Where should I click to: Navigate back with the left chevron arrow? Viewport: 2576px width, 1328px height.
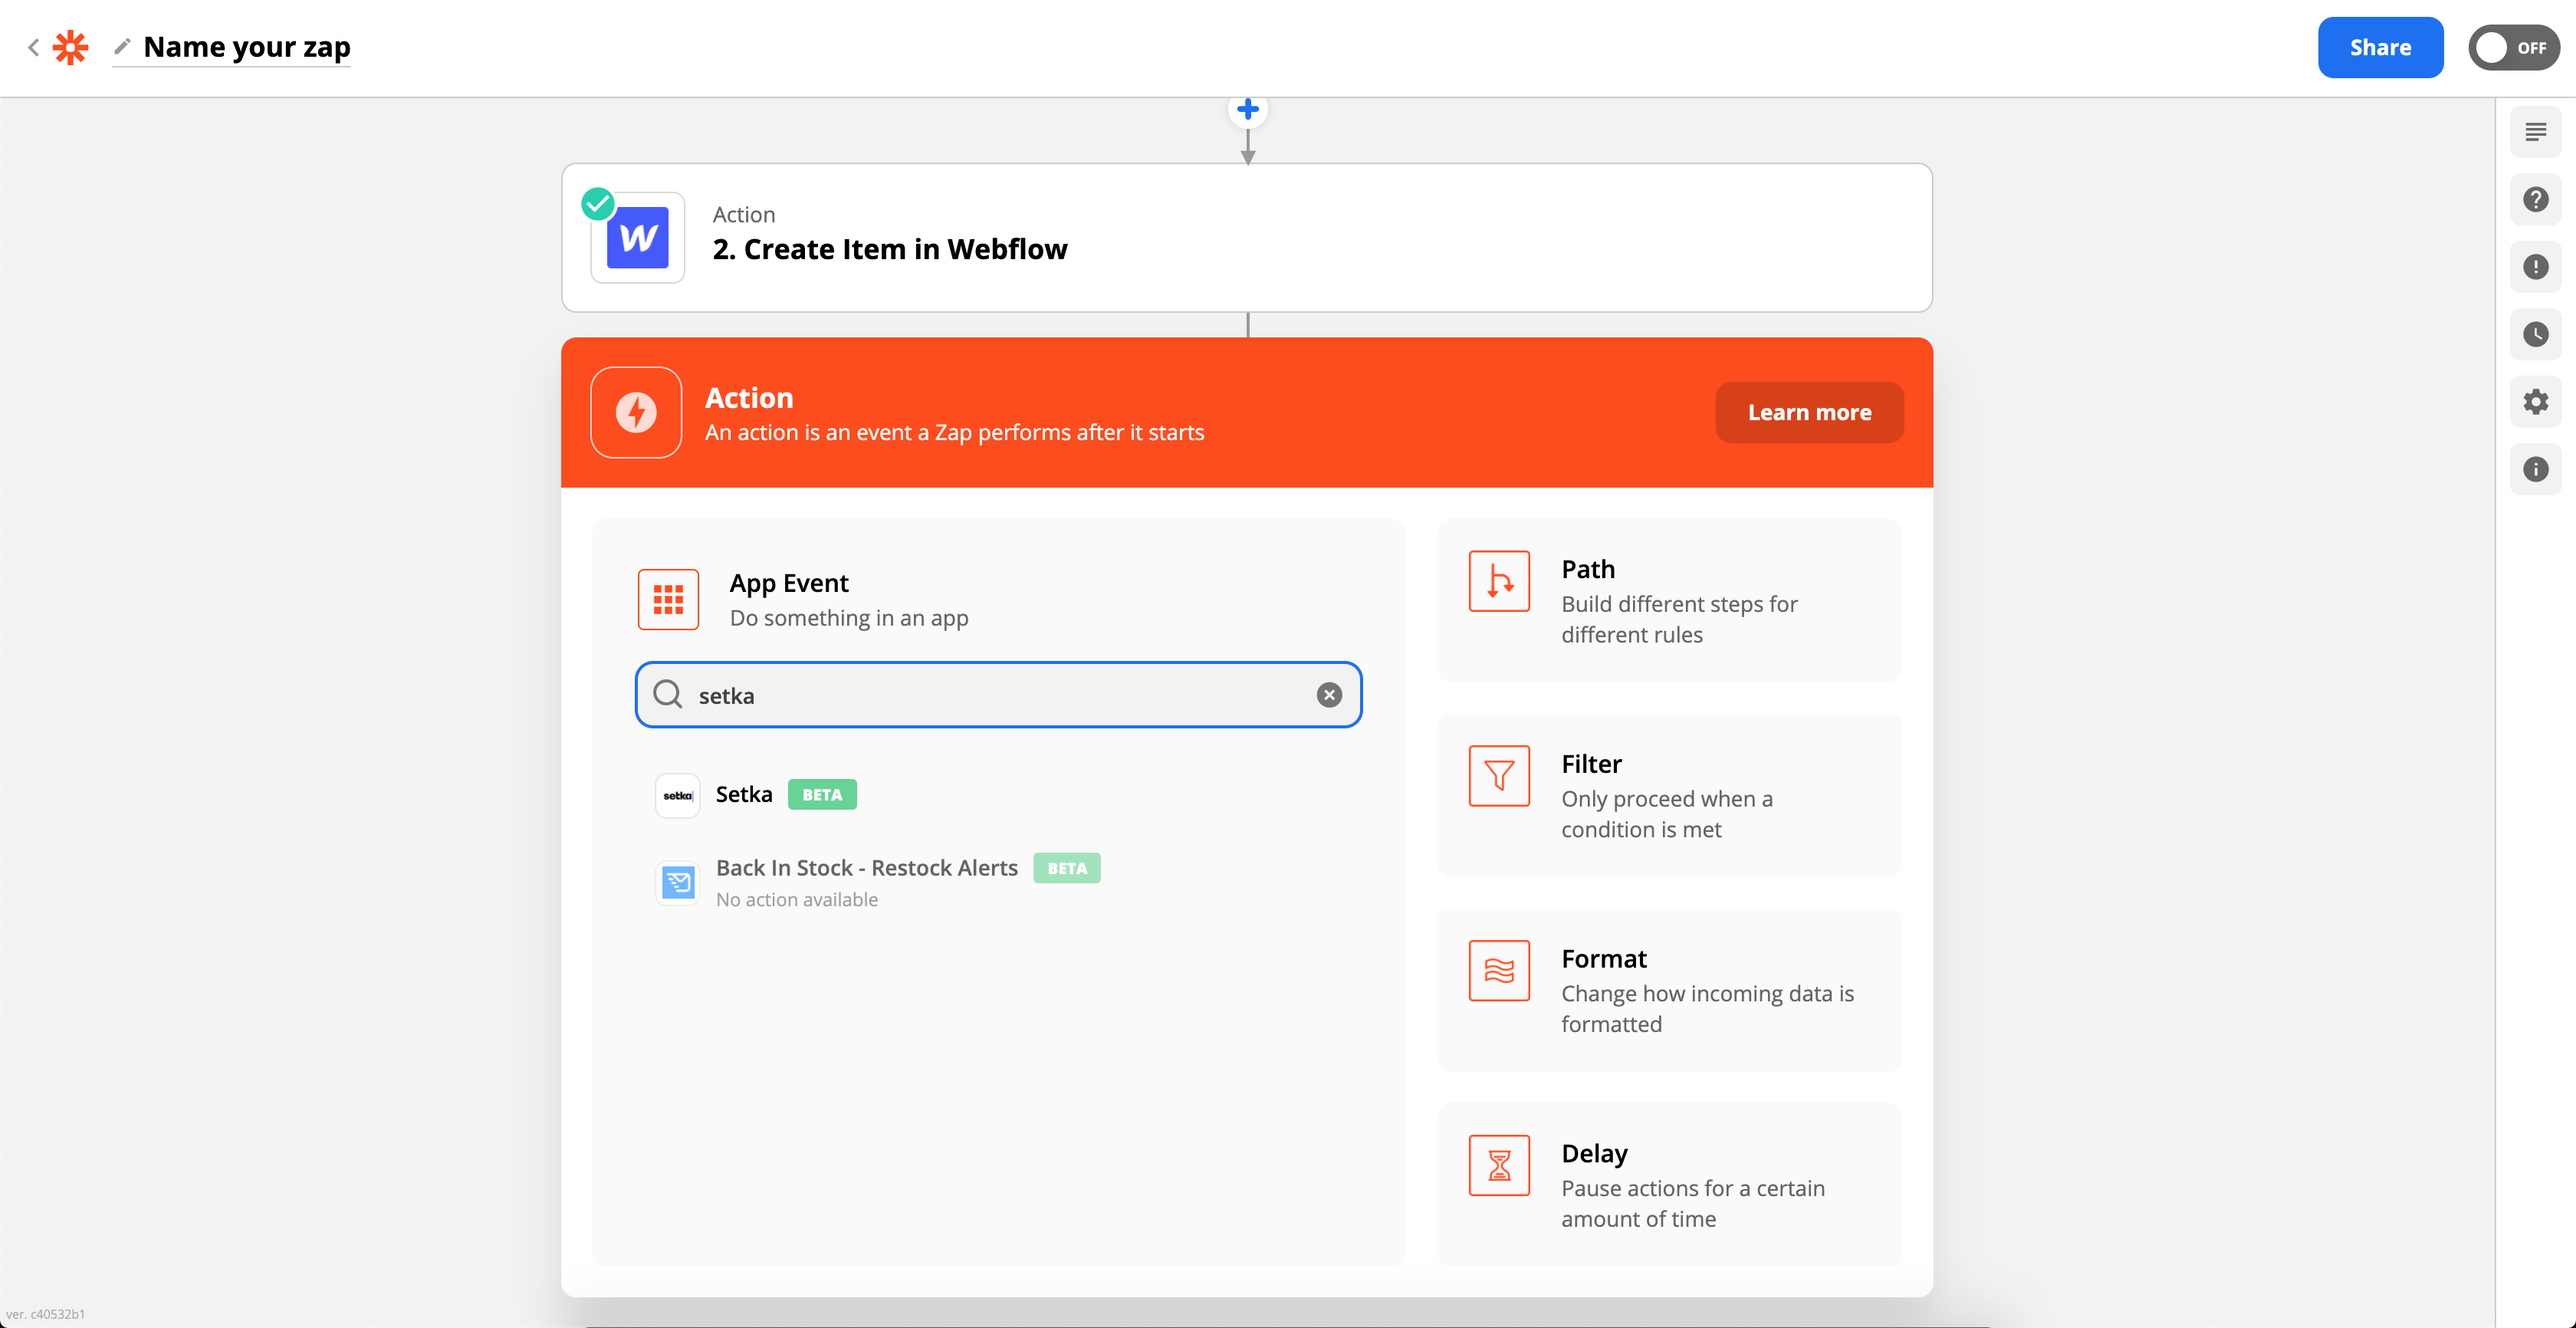pos(33,47)
